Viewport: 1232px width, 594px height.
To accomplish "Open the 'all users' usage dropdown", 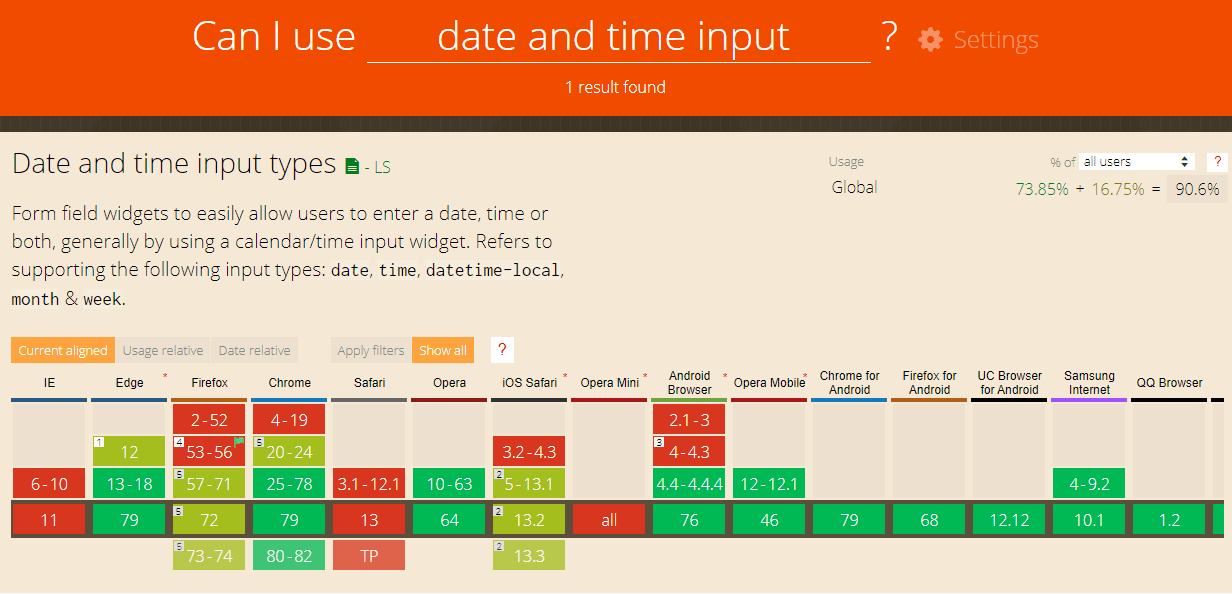I will point(1137,161).
